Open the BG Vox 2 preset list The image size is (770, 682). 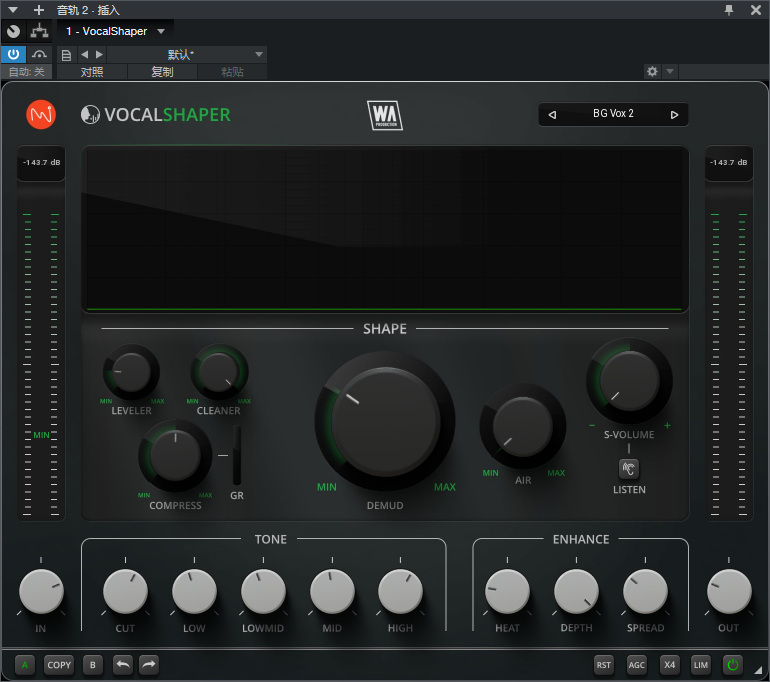click(x=613, y=114)
